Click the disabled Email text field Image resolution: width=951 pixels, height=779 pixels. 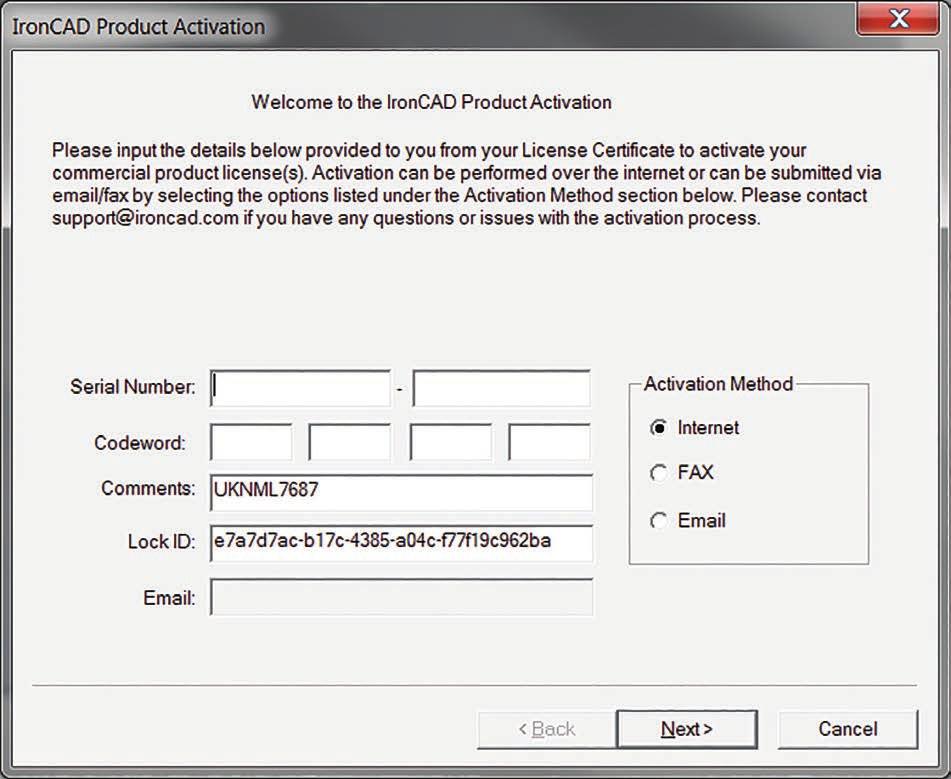point(402,597)
